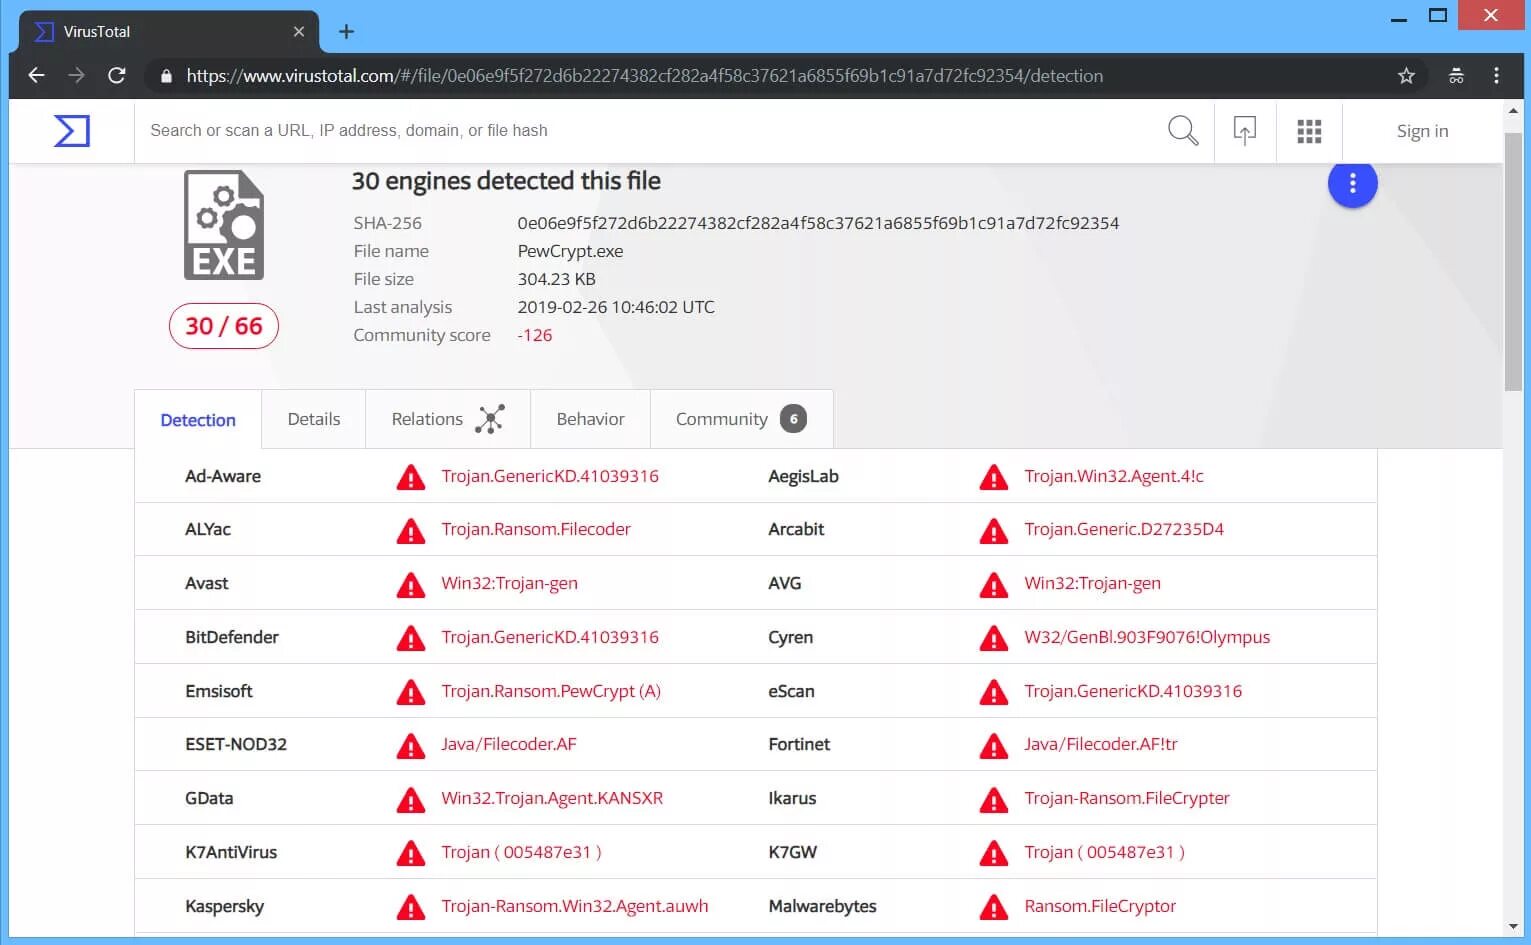The height and width of the screenshot is (945, 1531).
Task: Open the Behavior tab
Action: coord(590,419)
